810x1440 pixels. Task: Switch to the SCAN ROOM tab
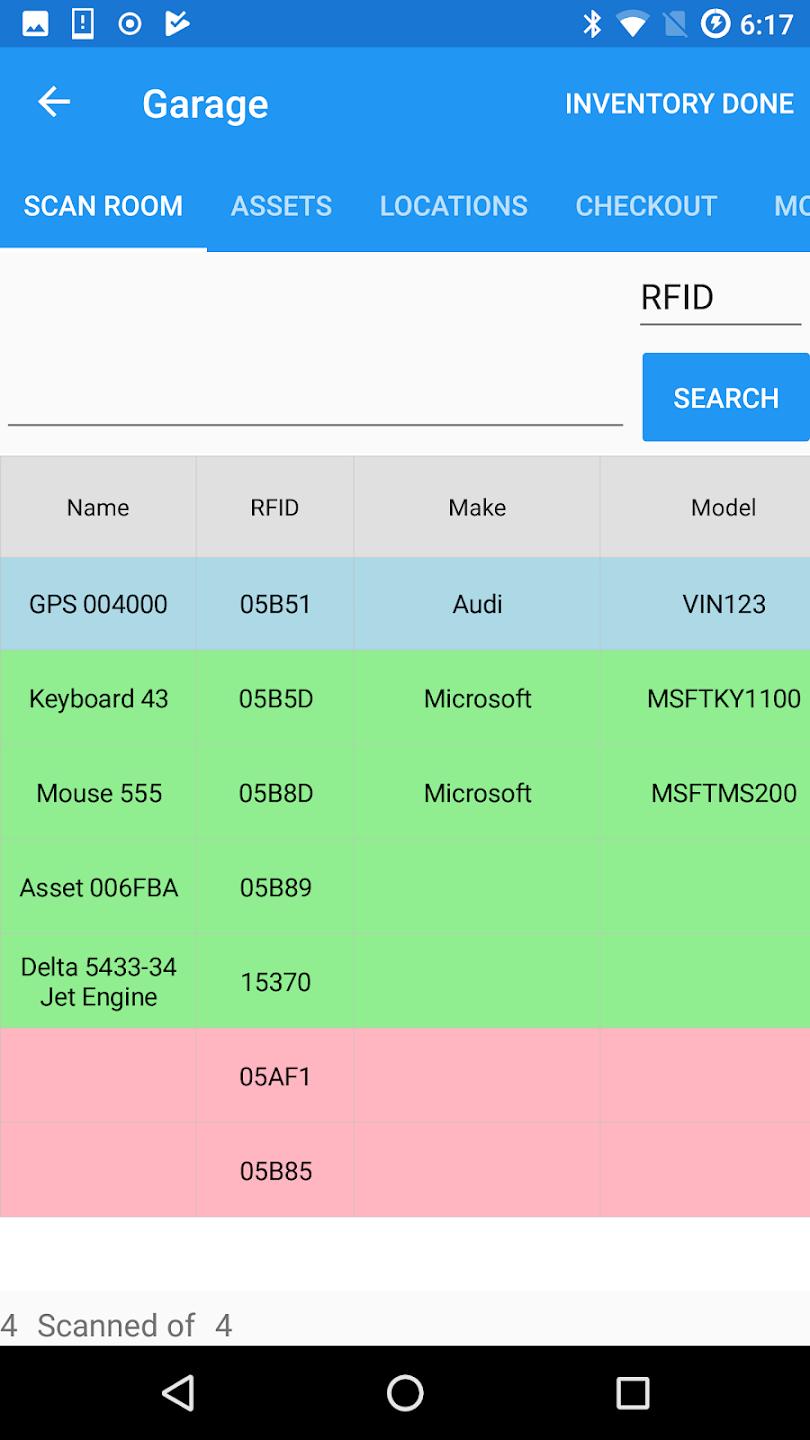[103, 205]
